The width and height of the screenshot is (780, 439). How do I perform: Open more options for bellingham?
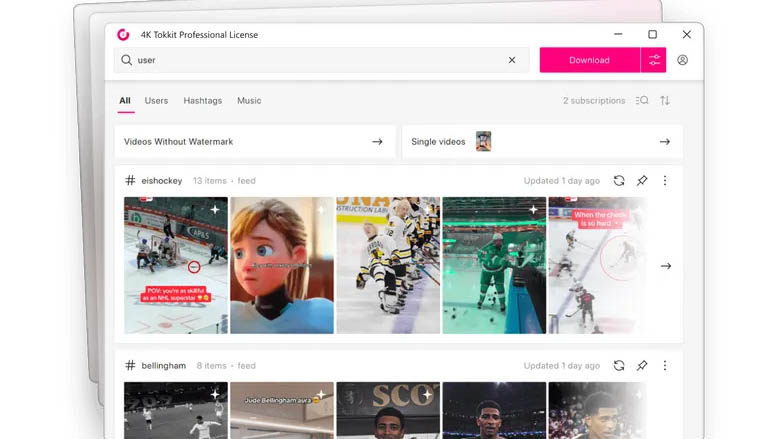pos(665,366)
